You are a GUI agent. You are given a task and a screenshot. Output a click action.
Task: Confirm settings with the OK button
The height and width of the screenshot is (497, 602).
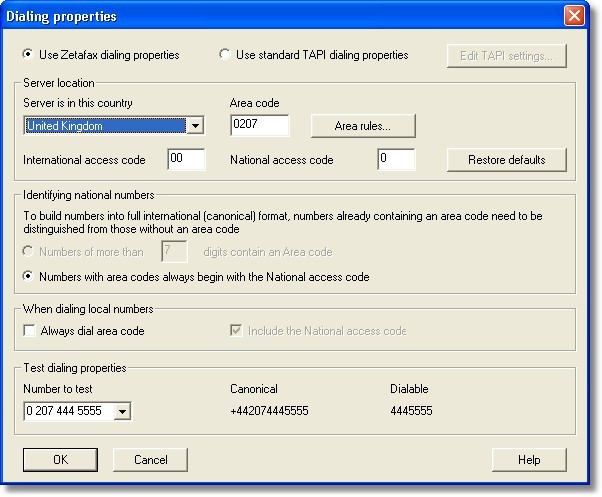pyautogui.click(x=60, y=460)
